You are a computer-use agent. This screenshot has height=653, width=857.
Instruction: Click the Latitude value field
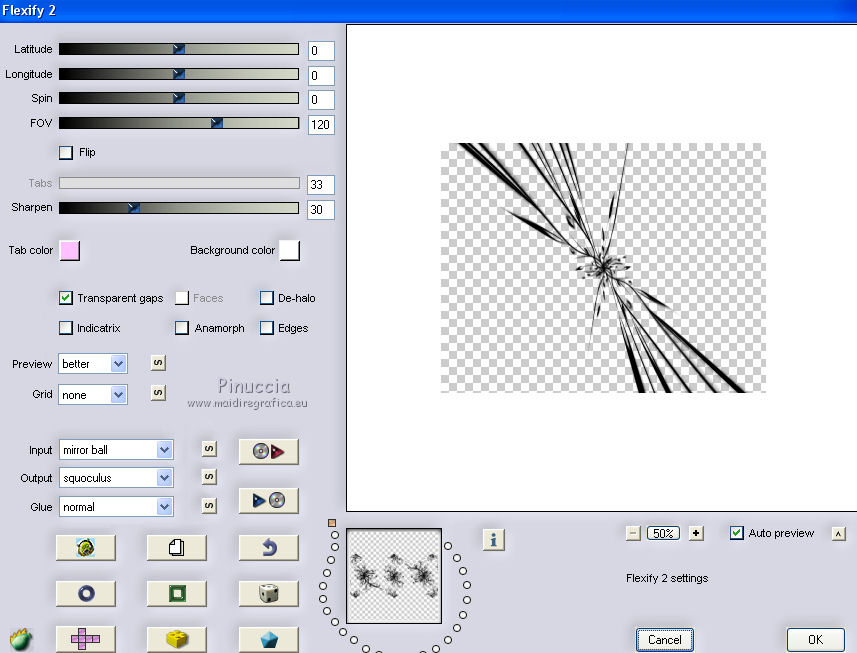(321, 51)
